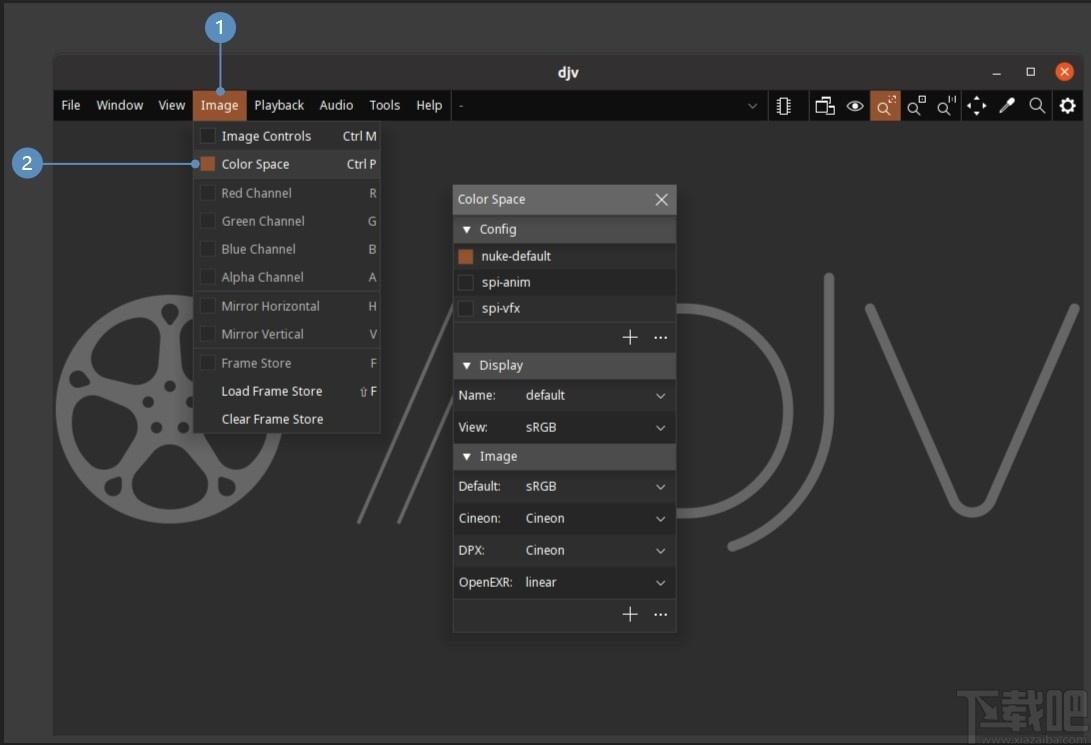
Task: Toggle the pan/move arrows tool
Action: [x=976, y=106]
